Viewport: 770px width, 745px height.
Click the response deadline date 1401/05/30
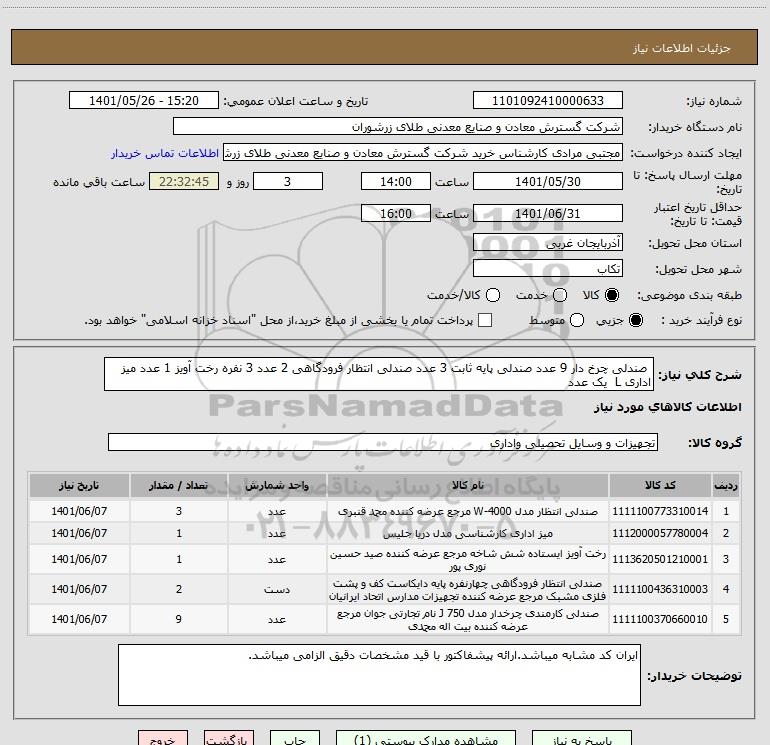548,181
